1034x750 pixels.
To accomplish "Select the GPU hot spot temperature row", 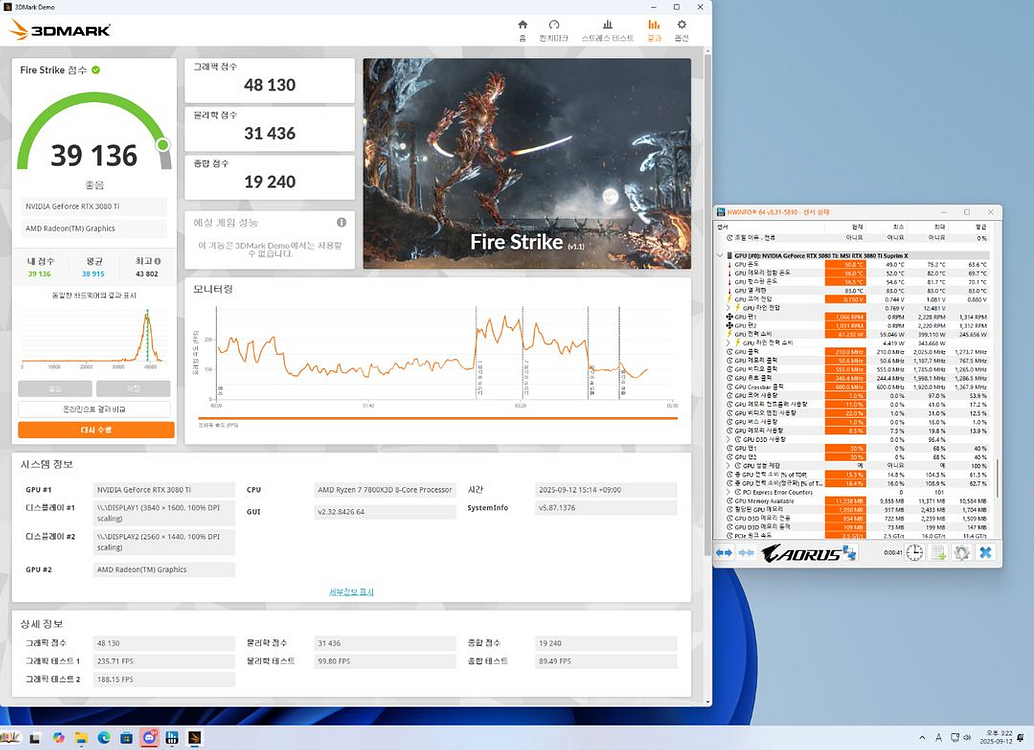I will (857, 282).
